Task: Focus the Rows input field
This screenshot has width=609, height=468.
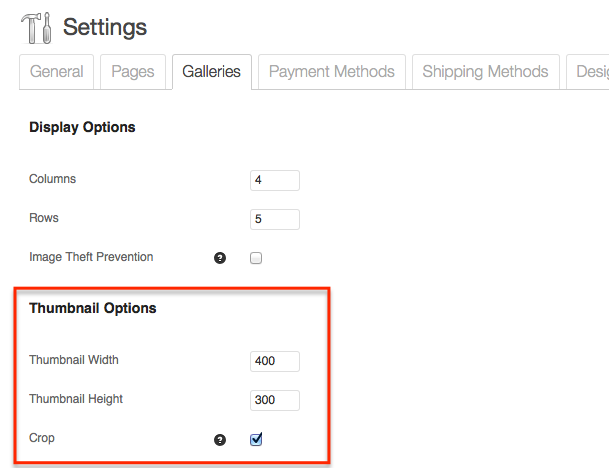Action: 275,219
